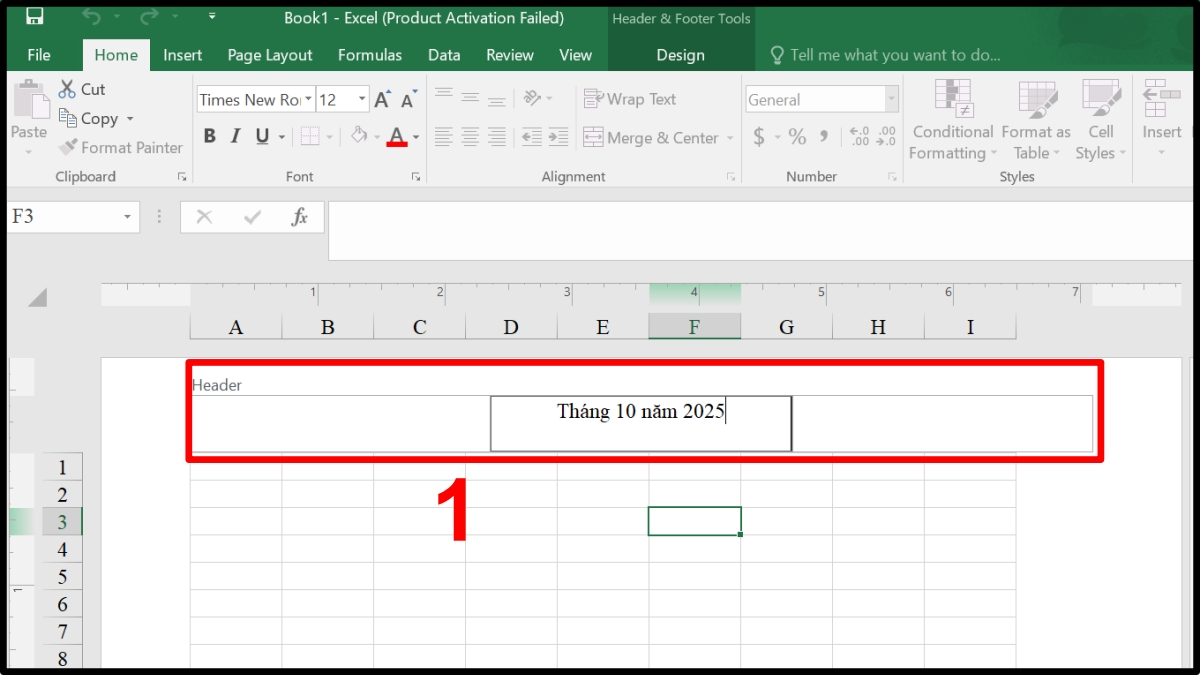Click the Format as Table icon
The image size is (1200, 675).
pos(1035,120)
